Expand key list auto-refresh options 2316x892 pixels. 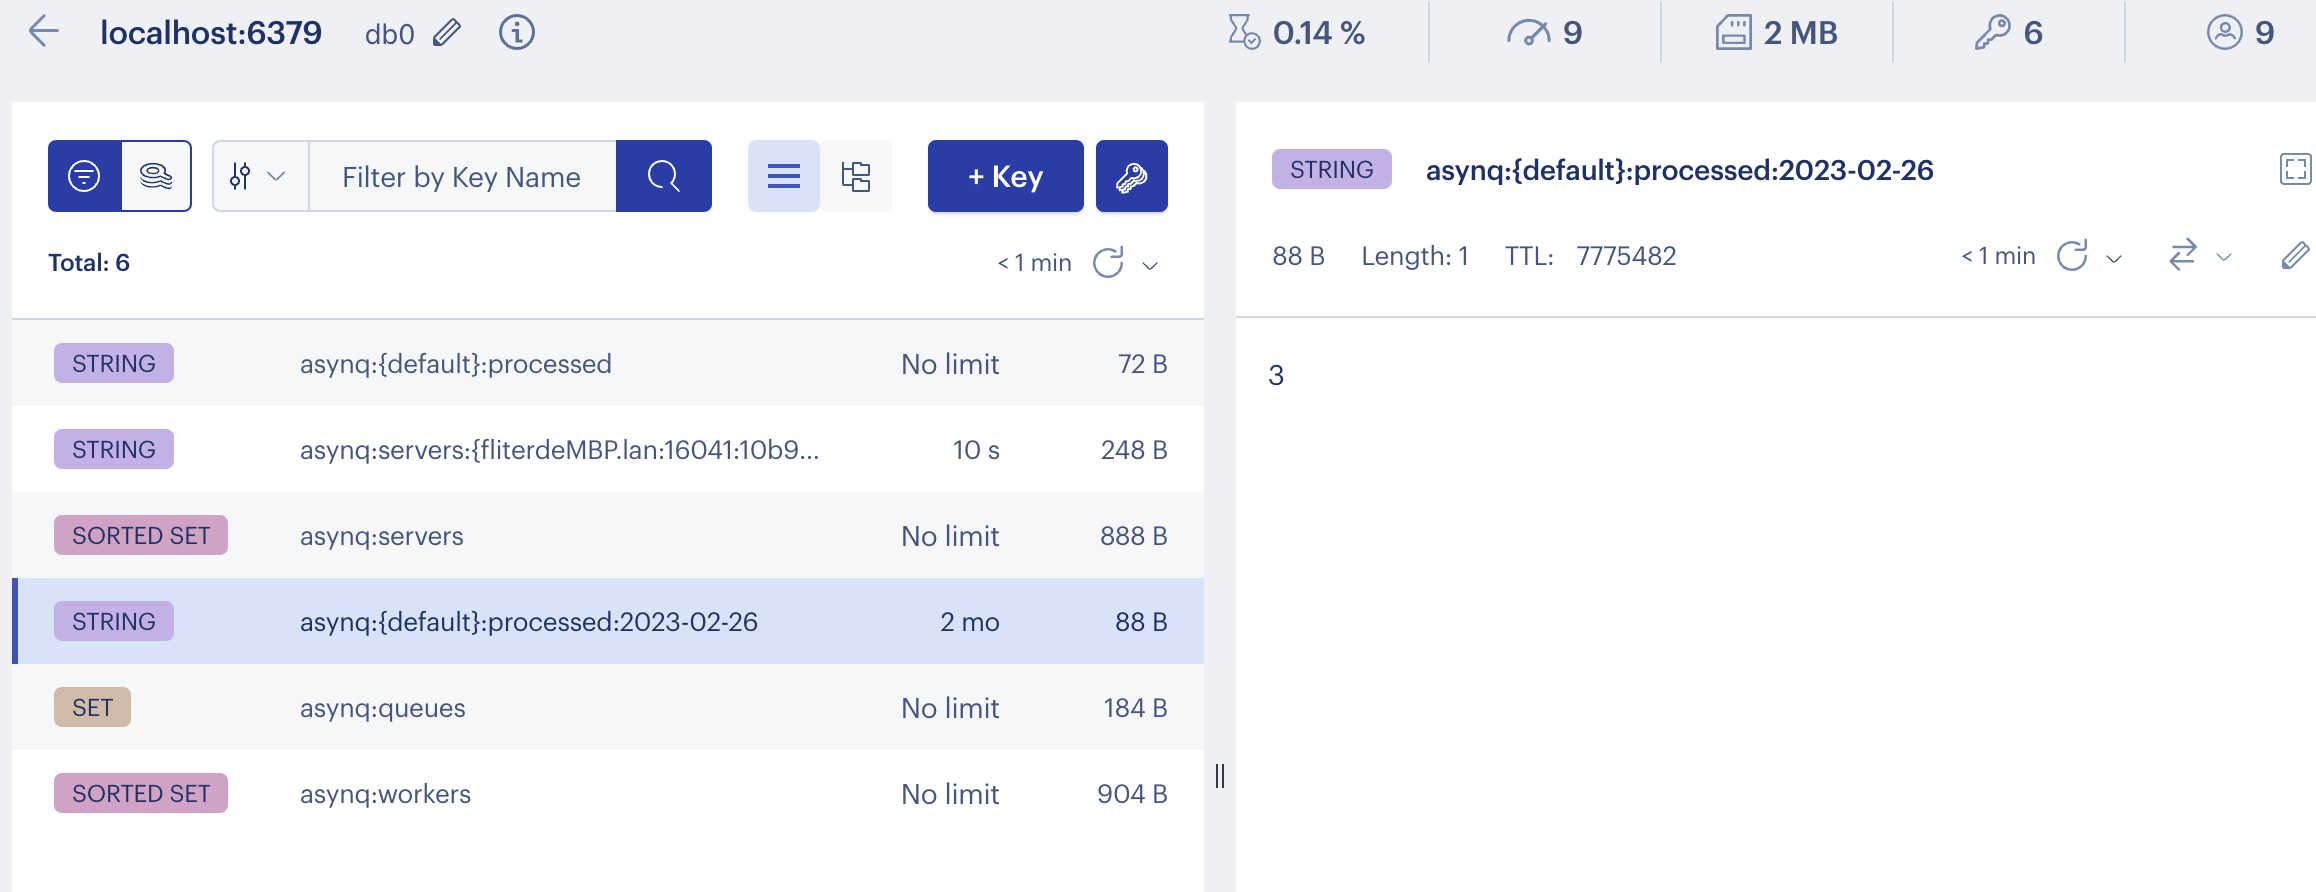1150,265
